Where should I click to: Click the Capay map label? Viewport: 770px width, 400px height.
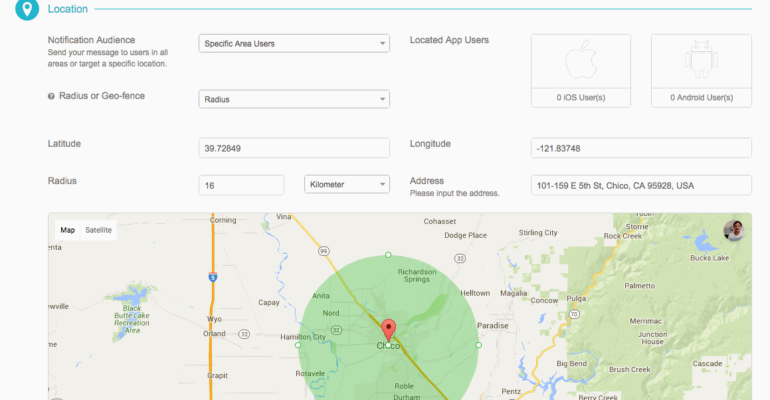tap(269, 302)
